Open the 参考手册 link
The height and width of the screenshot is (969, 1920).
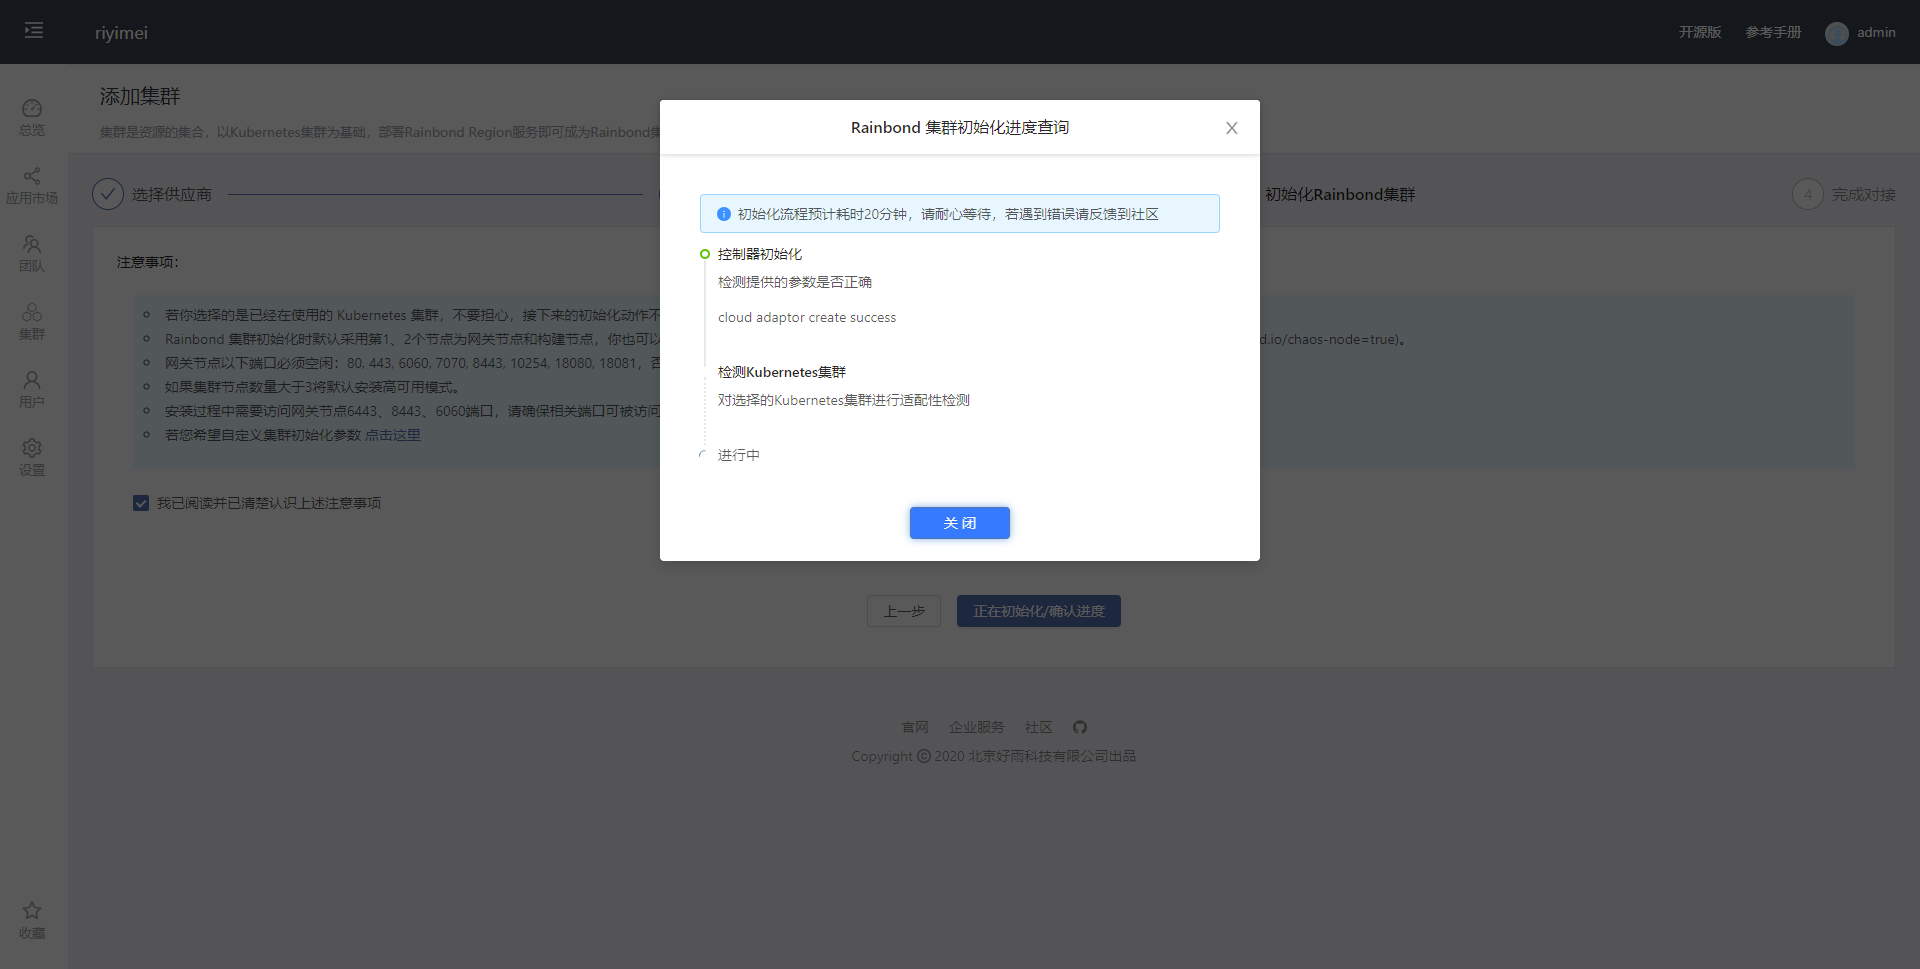1773,33
